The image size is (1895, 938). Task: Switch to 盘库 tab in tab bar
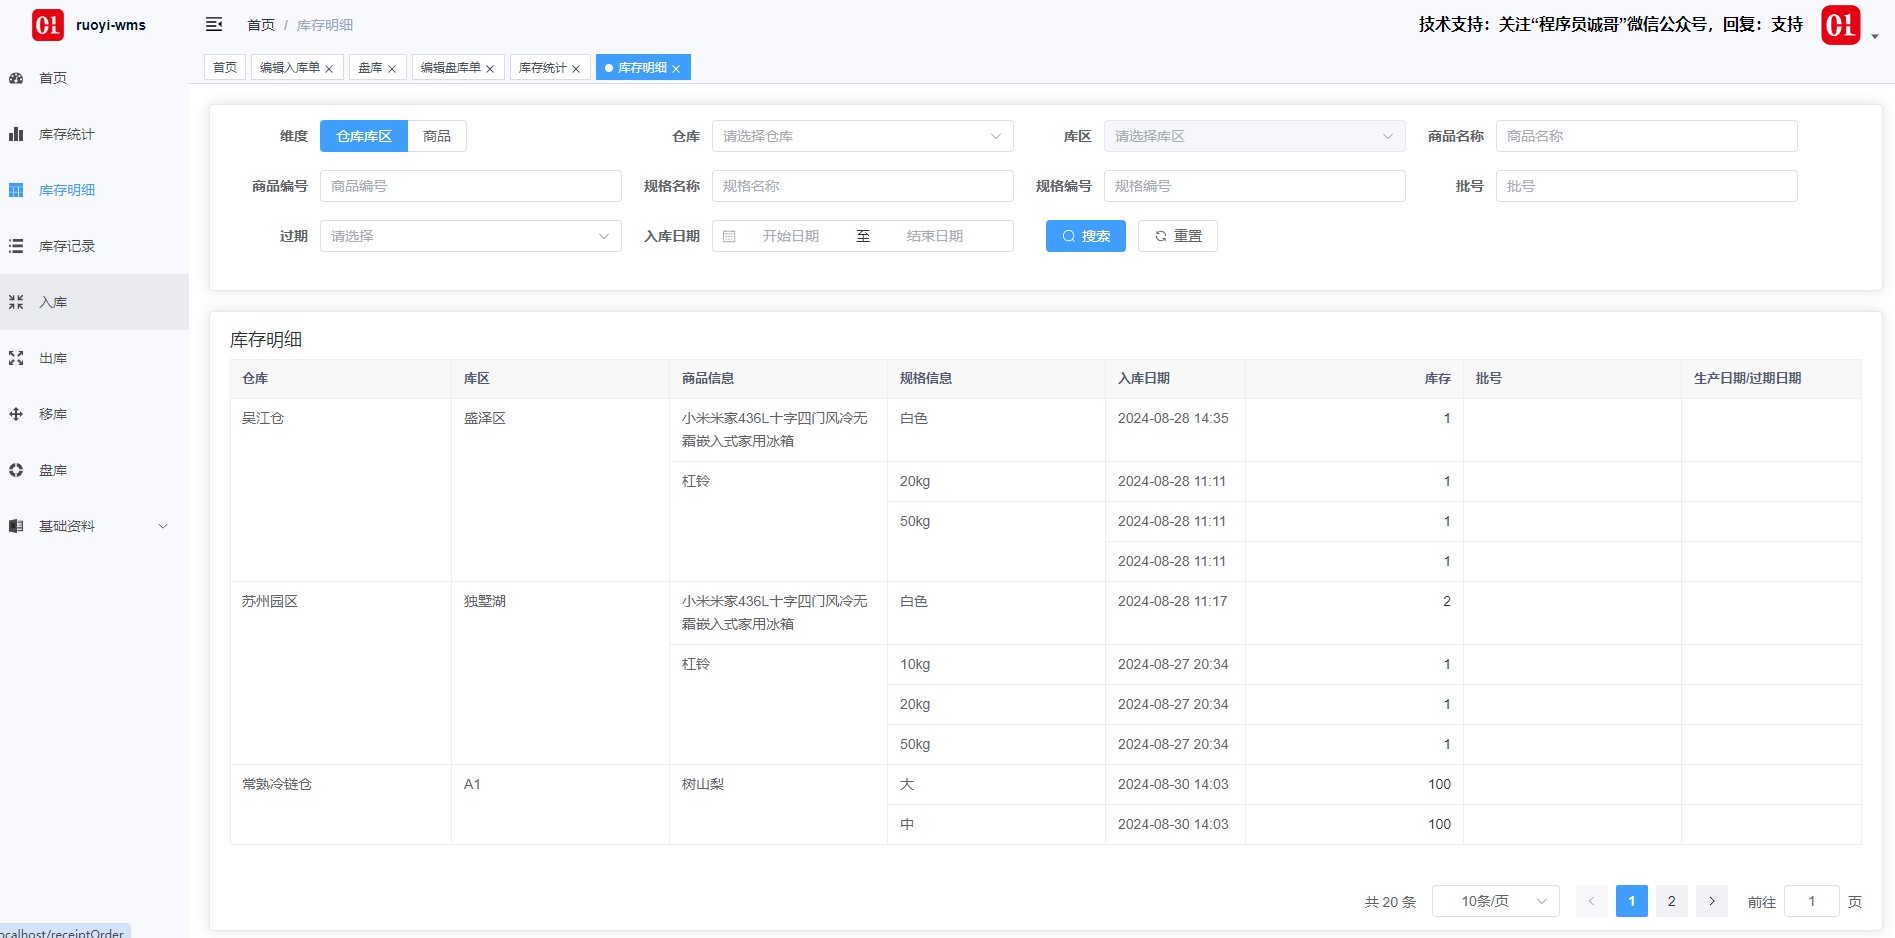click(x=371, y=67)
